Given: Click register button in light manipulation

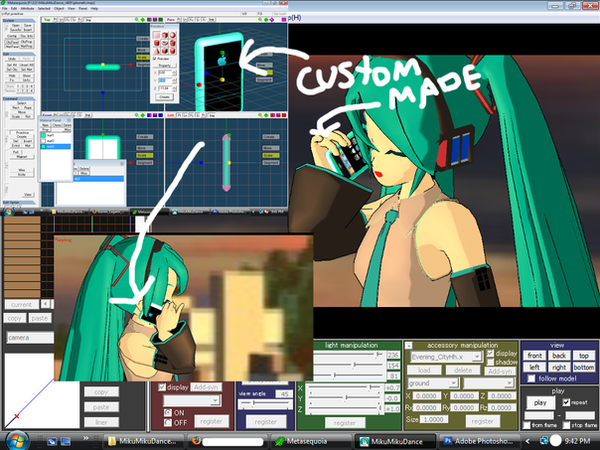Looking at the screenshot, I should pyautogui.click(x=345, y=423).
